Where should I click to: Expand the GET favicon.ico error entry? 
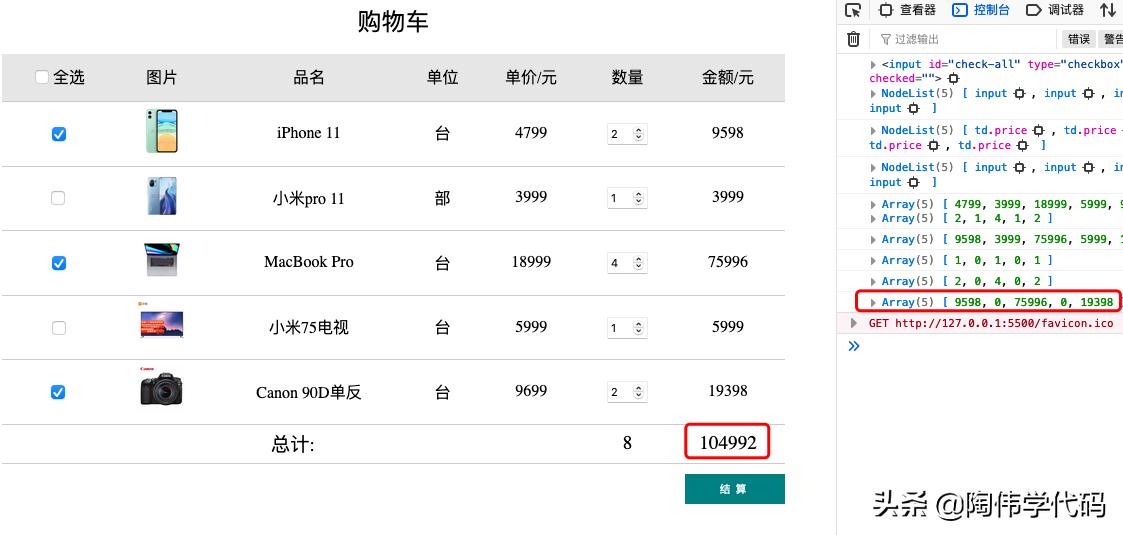coord(853,323)
